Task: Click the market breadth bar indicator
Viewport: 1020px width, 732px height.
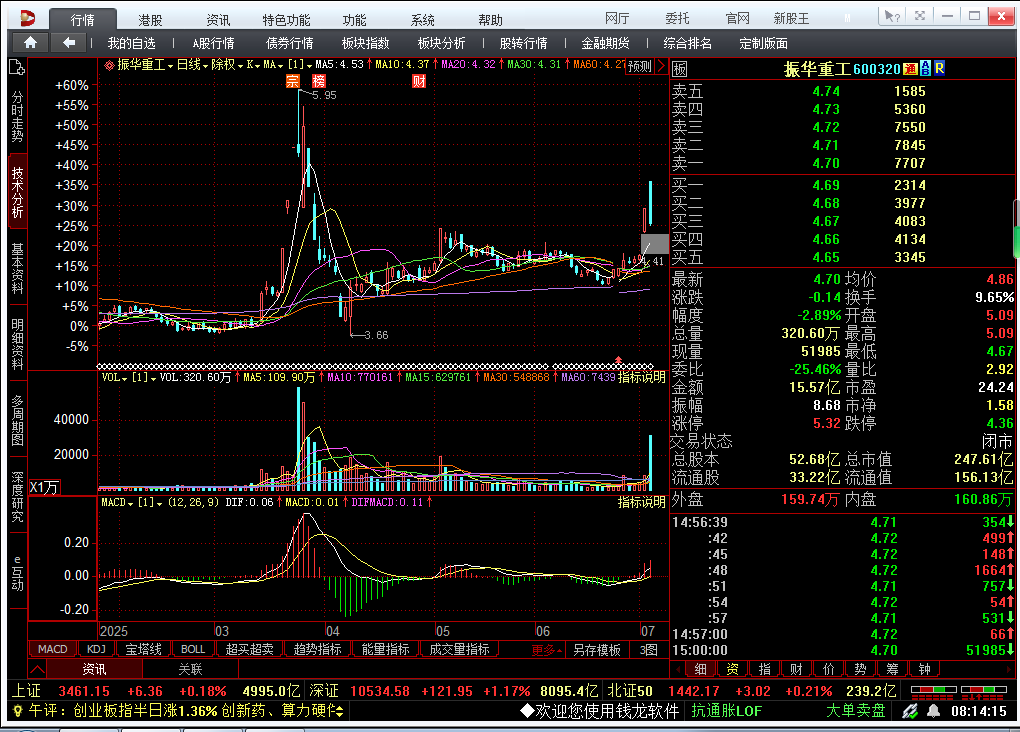Action: pyautogui.click(x=958, y=692)
